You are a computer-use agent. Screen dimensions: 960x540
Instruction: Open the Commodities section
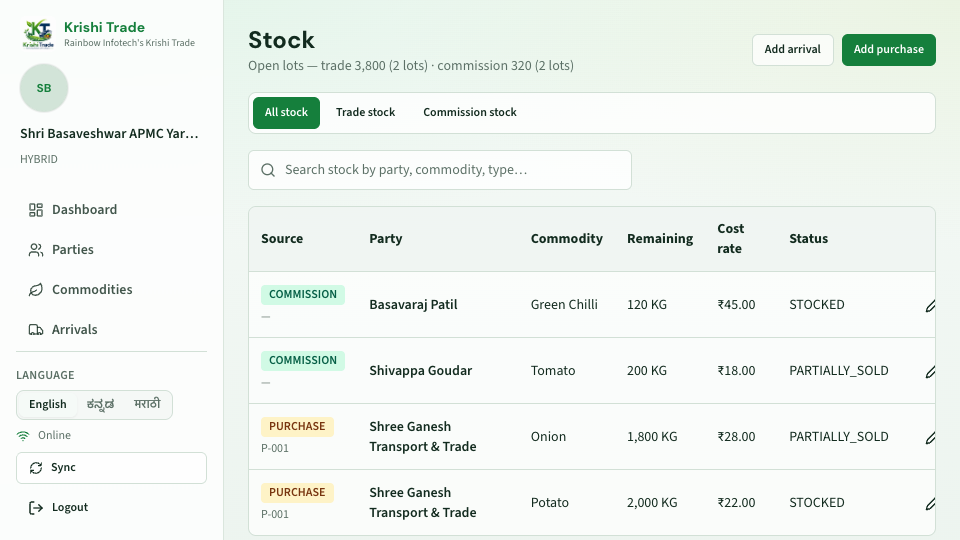point(111,290)
